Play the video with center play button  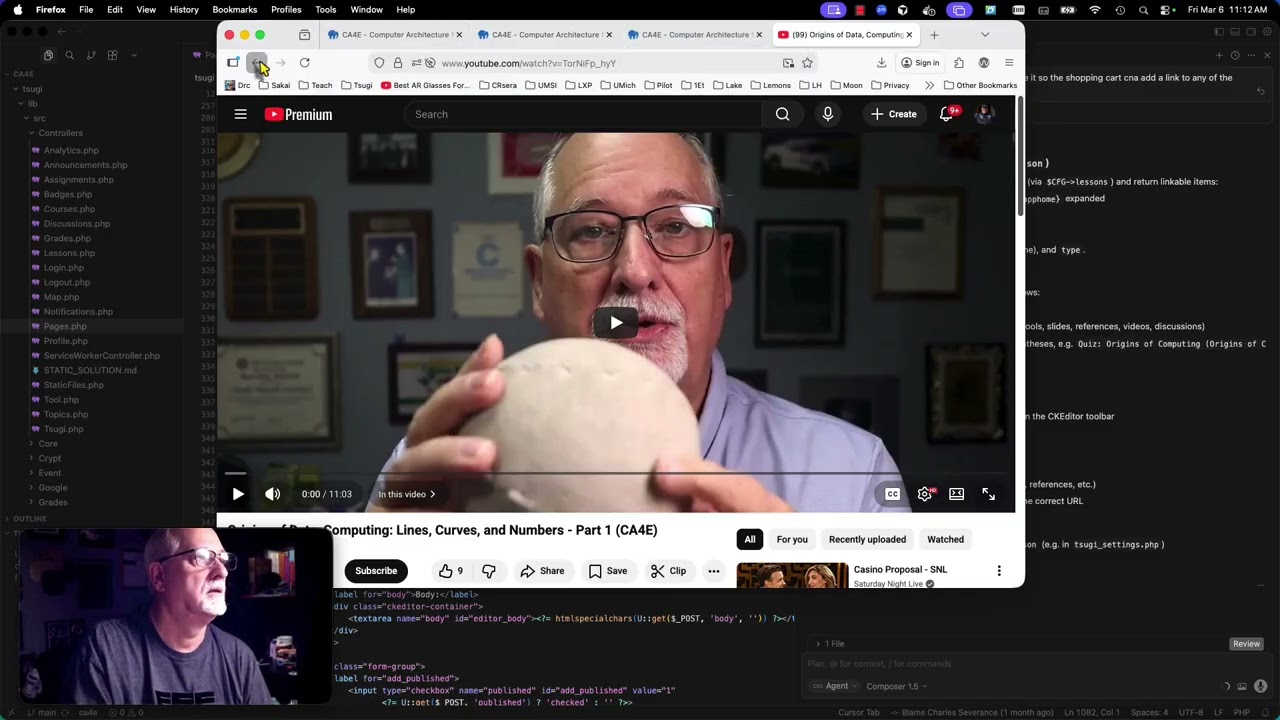616,322
